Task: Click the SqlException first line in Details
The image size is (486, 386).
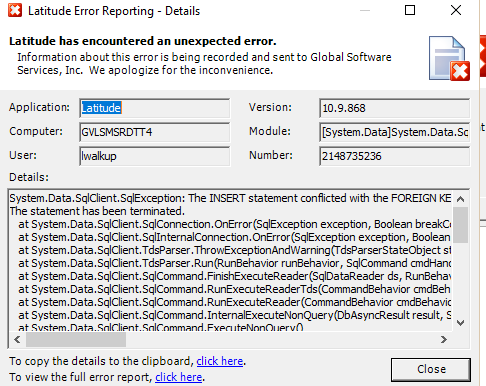Action: [230, 198]
